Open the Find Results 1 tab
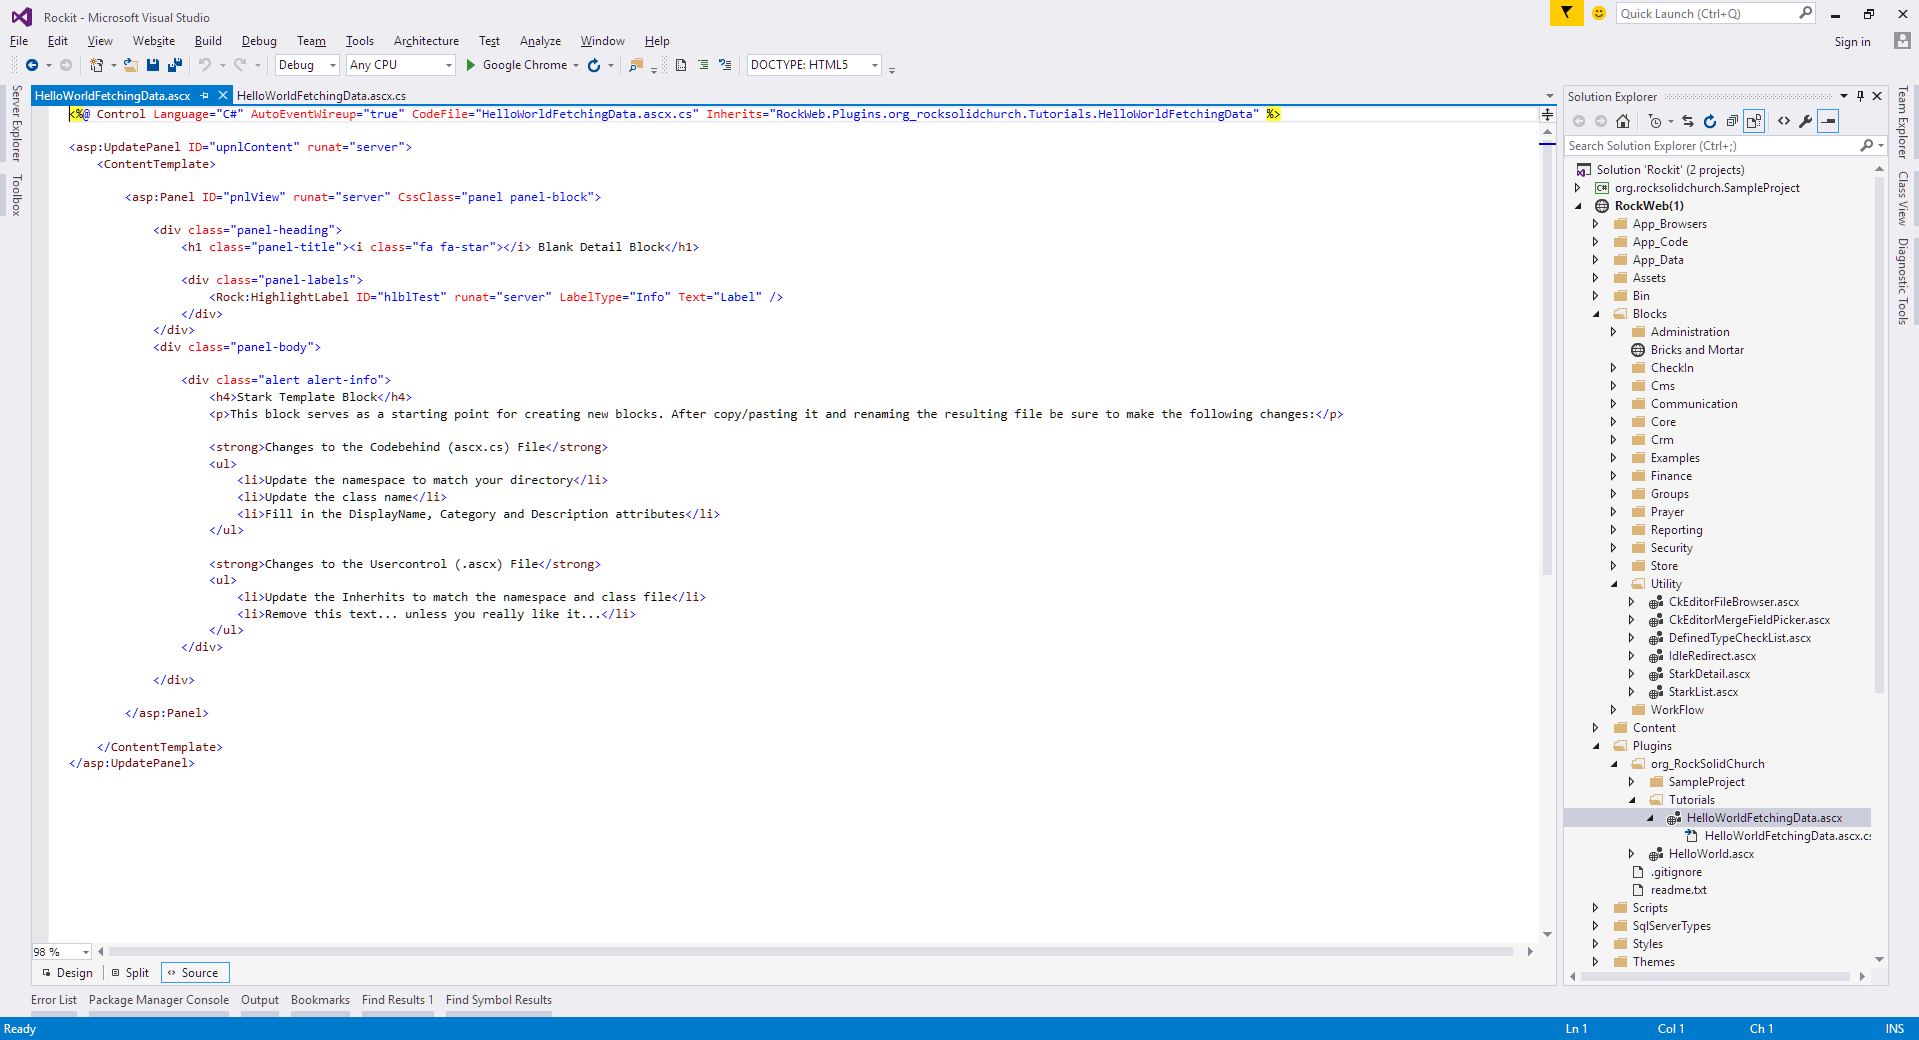 (398, 1000)
